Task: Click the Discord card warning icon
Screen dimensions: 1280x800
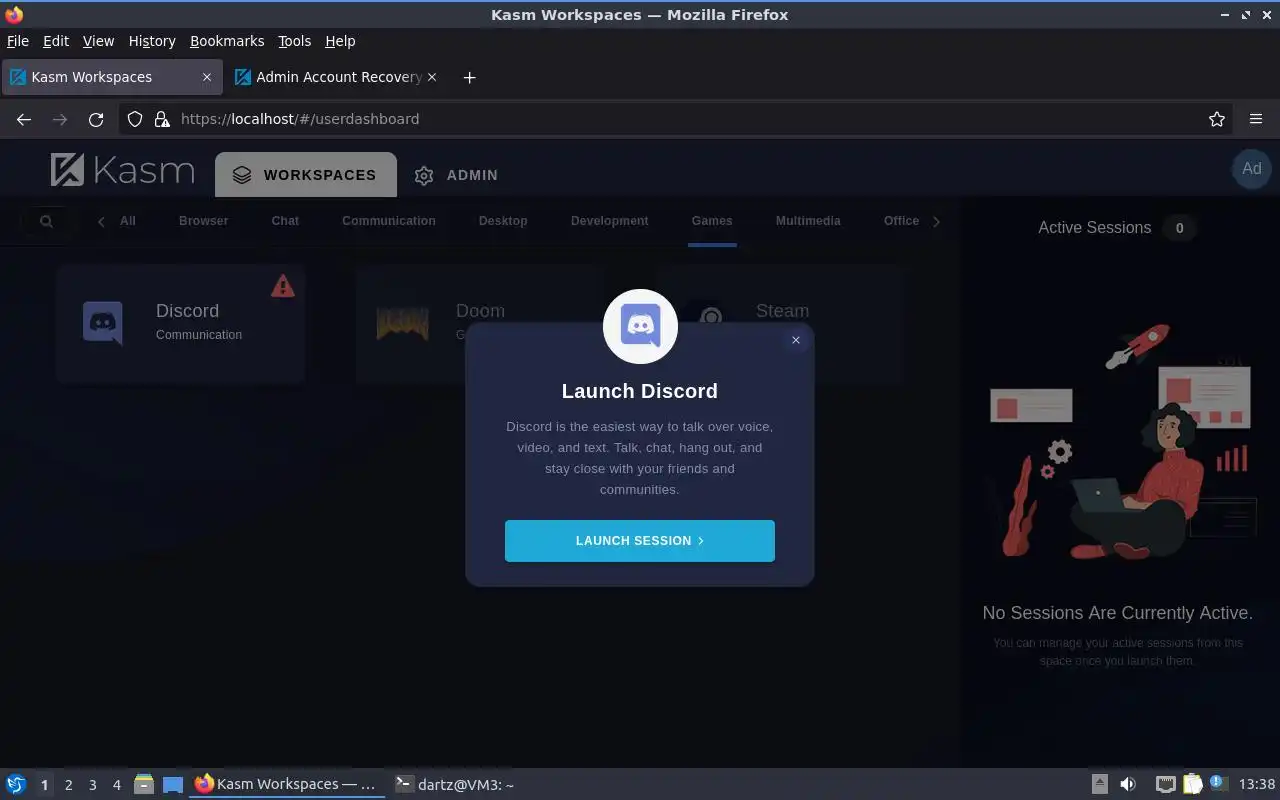Action: 283,286
